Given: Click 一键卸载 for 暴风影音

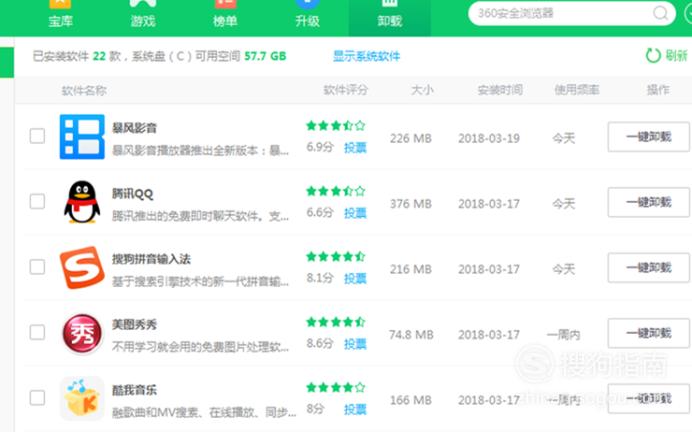Looking at the screenshot, I should coord(648,137).
